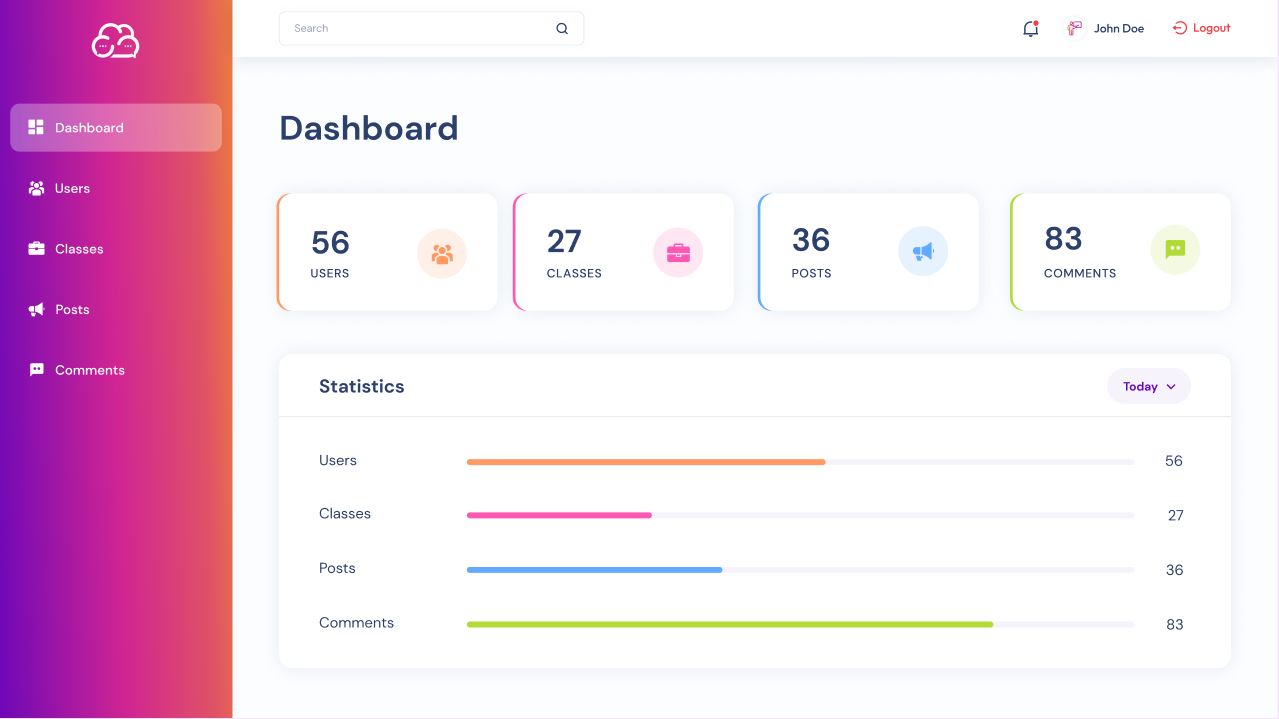The width and height of the screenshot is (1279, 719).
Task: Select the Users icon in the sidebar
Action: (x=35, y=188)
